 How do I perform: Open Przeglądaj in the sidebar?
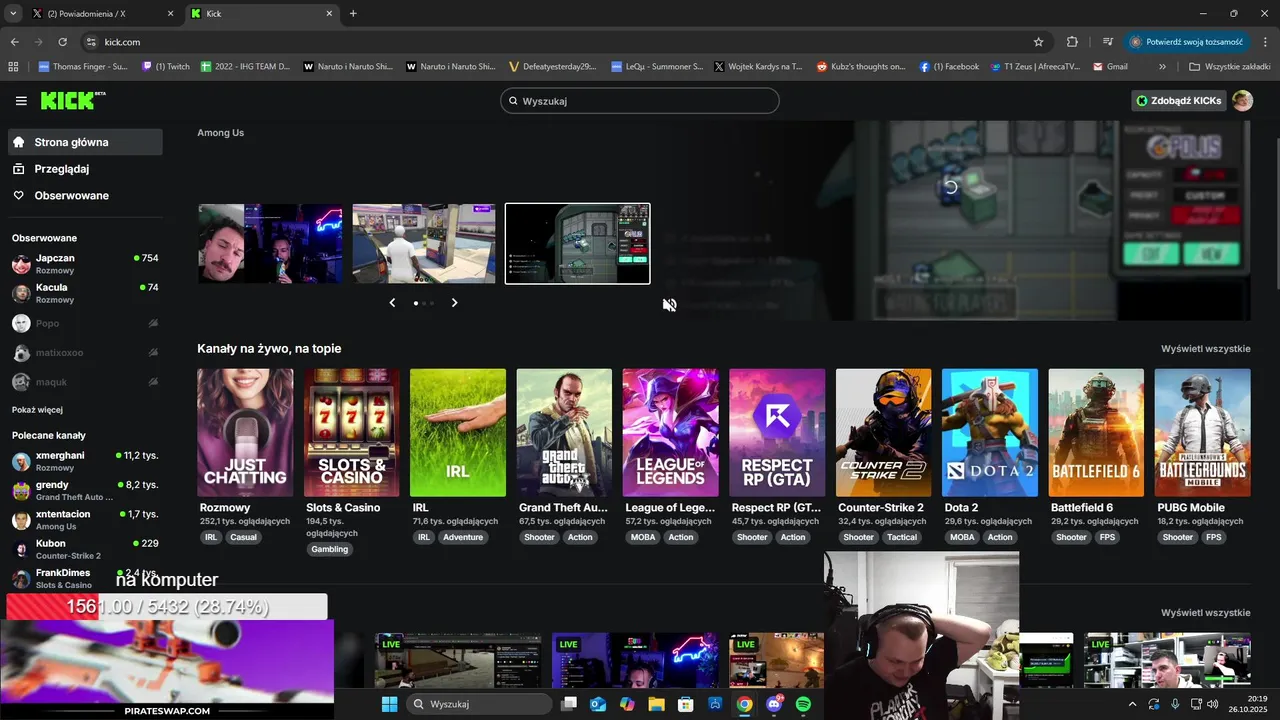pos(85,169)
